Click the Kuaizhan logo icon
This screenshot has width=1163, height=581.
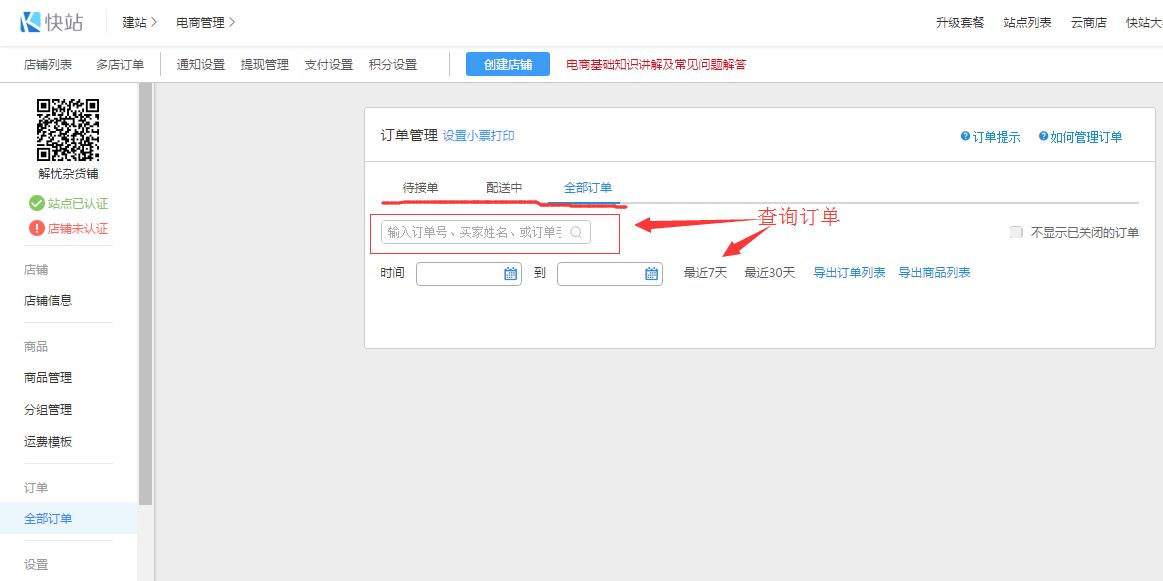(31, 22)
